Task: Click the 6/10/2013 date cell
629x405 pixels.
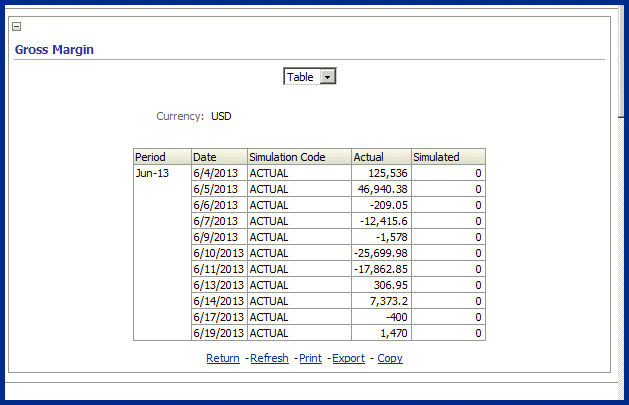Action: pyautogui.click(x=219, y=253)
